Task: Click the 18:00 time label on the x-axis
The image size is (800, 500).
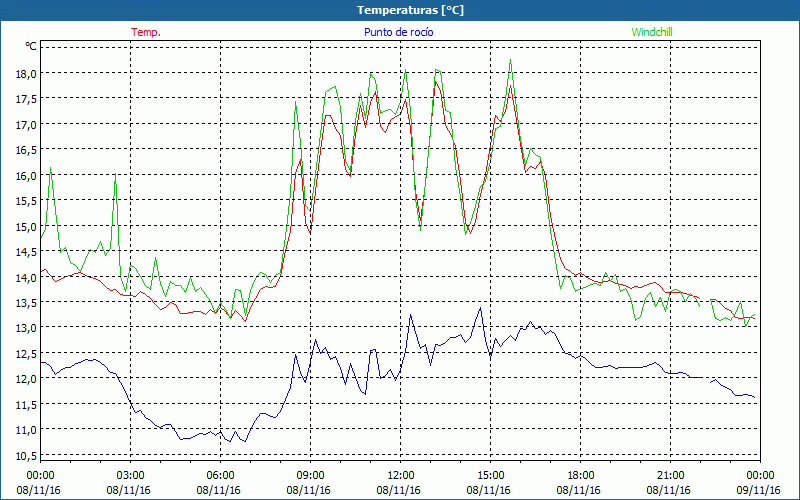Action: [580, 476]
